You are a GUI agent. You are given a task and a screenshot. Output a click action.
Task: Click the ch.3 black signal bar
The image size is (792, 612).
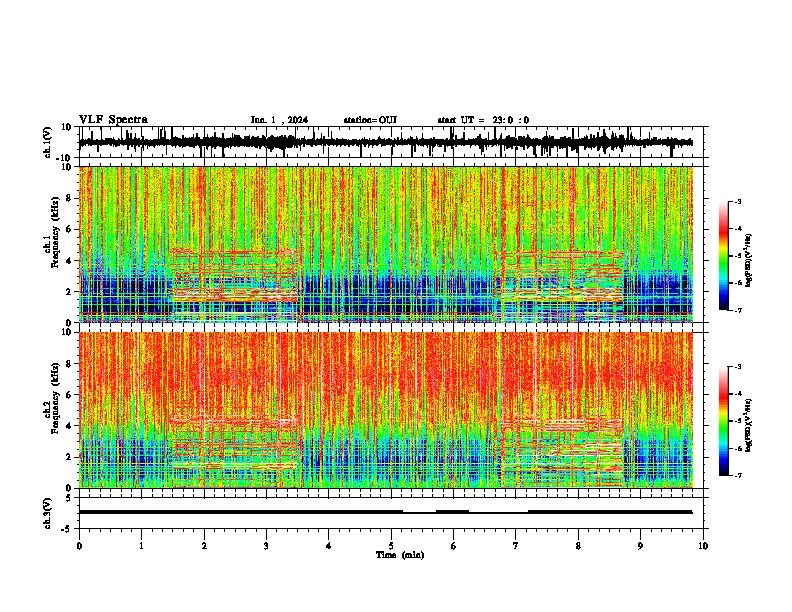(385, 512)
